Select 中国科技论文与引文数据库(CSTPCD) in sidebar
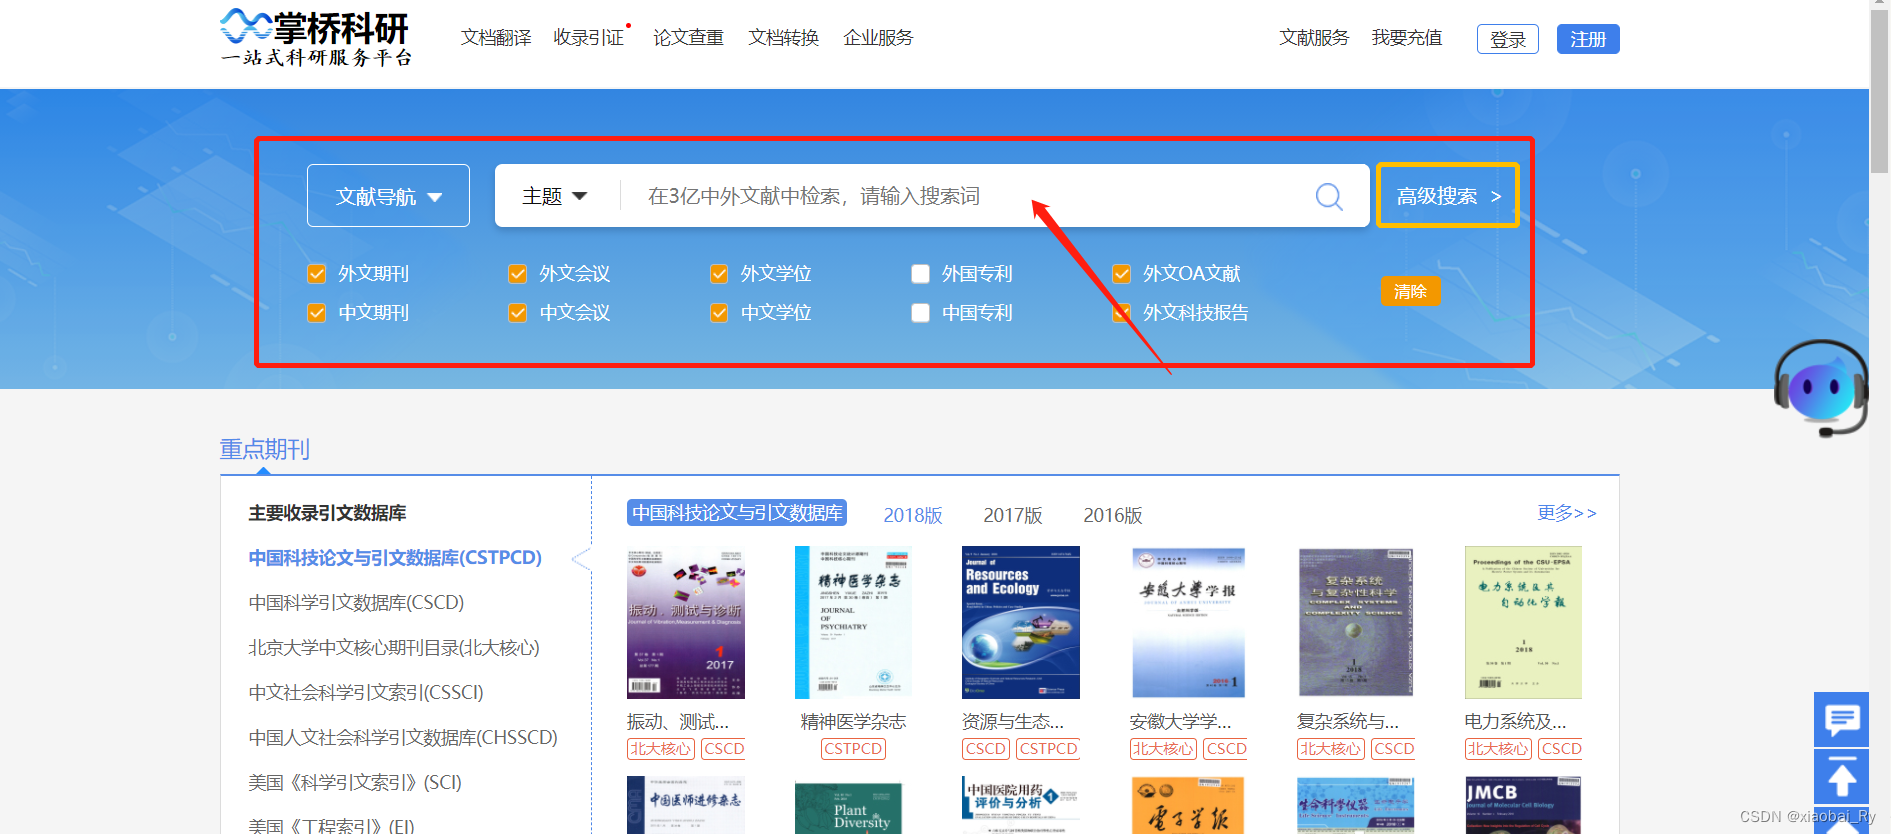1891x834 pixels. (x=395, y=558)
